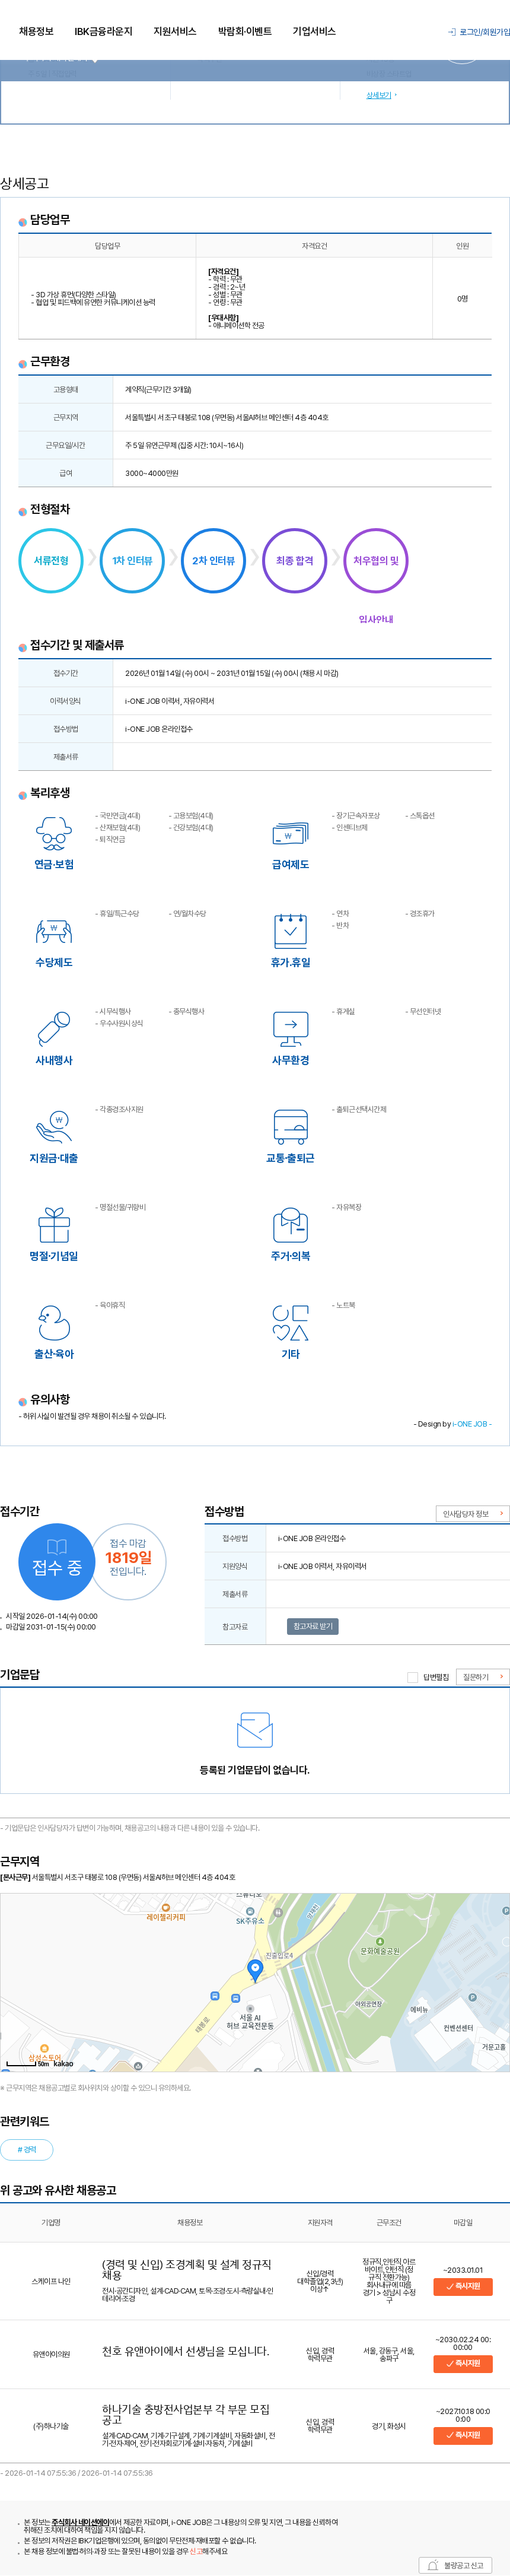Click the 처우협의 및 인사안내 step circle
This screenshot has width=510, height=2576.
click(375, 561)
